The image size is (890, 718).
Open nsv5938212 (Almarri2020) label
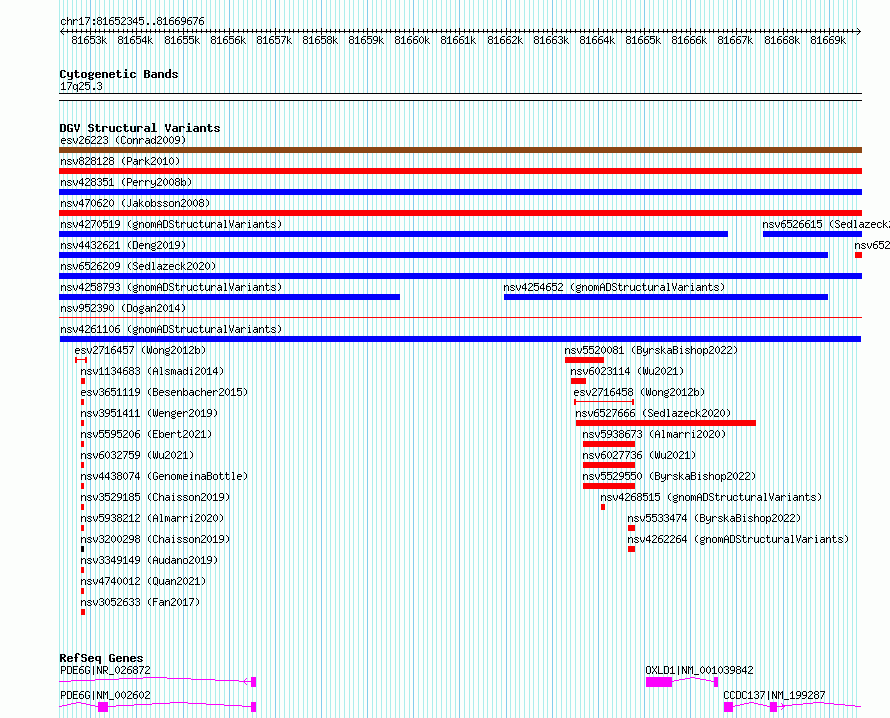coord(152,518)
